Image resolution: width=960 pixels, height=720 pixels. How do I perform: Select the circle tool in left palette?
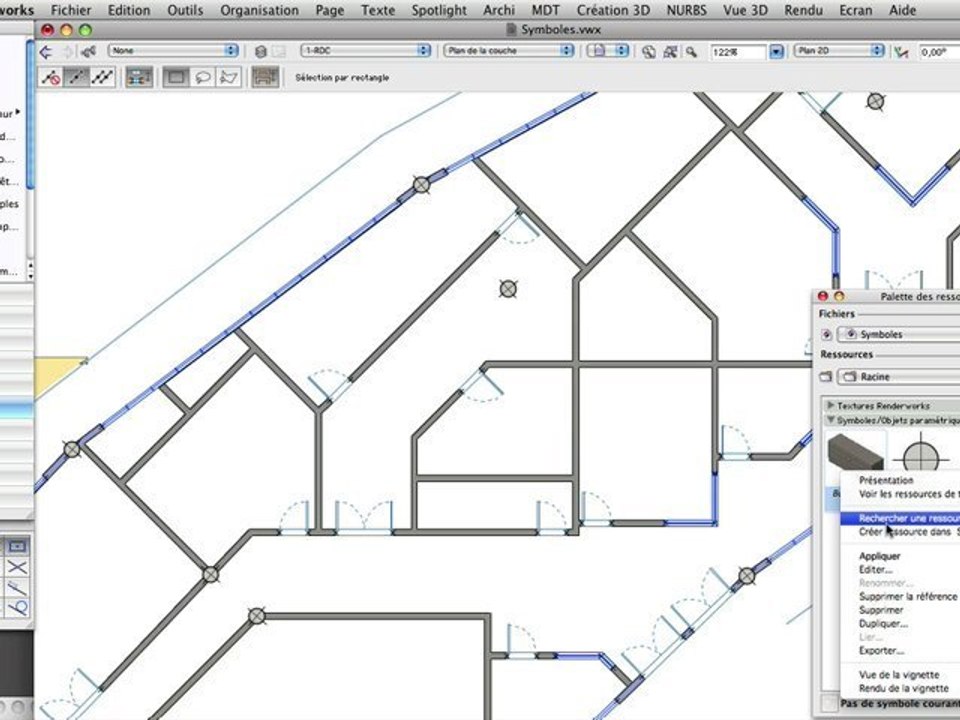(18, 608)
